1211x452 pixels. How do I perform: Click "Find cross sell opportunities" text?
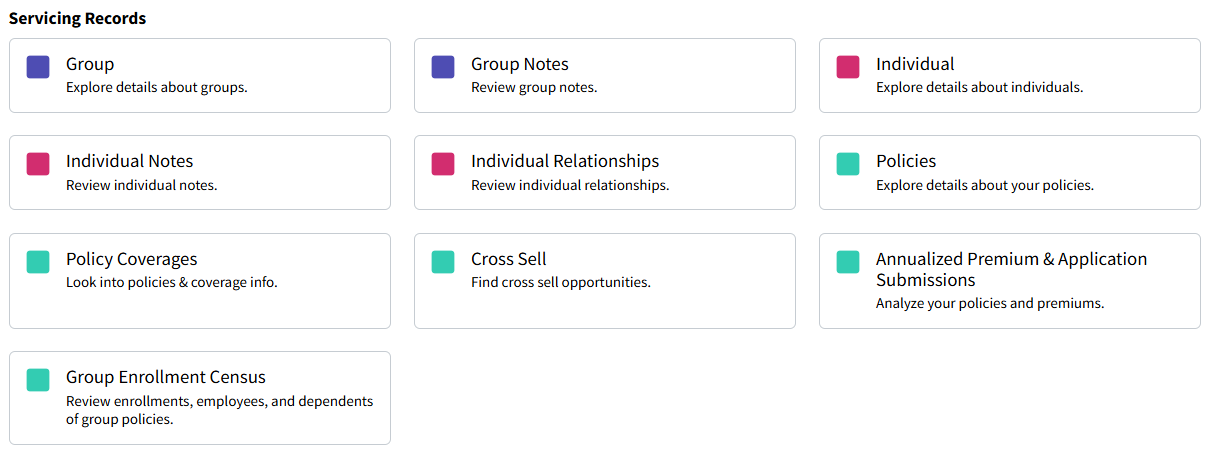(x=560, y=282)
